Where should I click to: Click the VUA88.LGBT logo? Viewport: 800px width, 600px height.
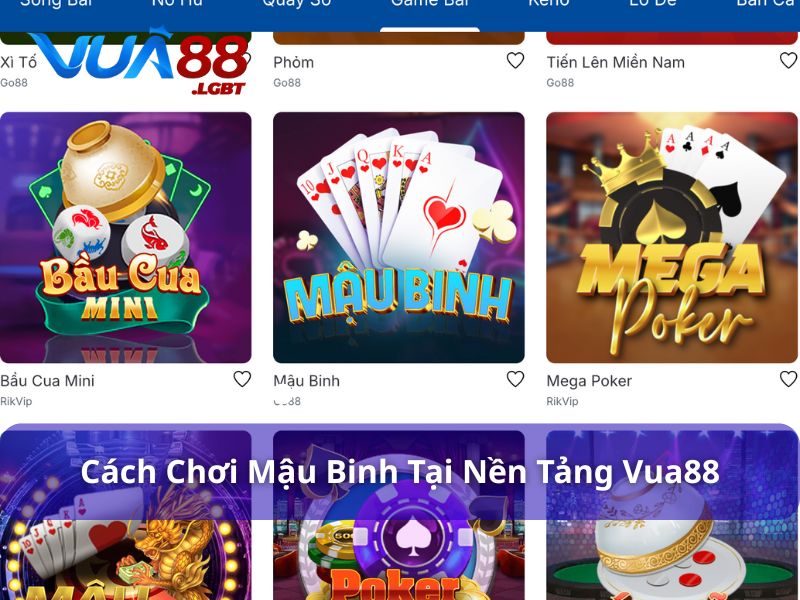click(x=139, y=62)
